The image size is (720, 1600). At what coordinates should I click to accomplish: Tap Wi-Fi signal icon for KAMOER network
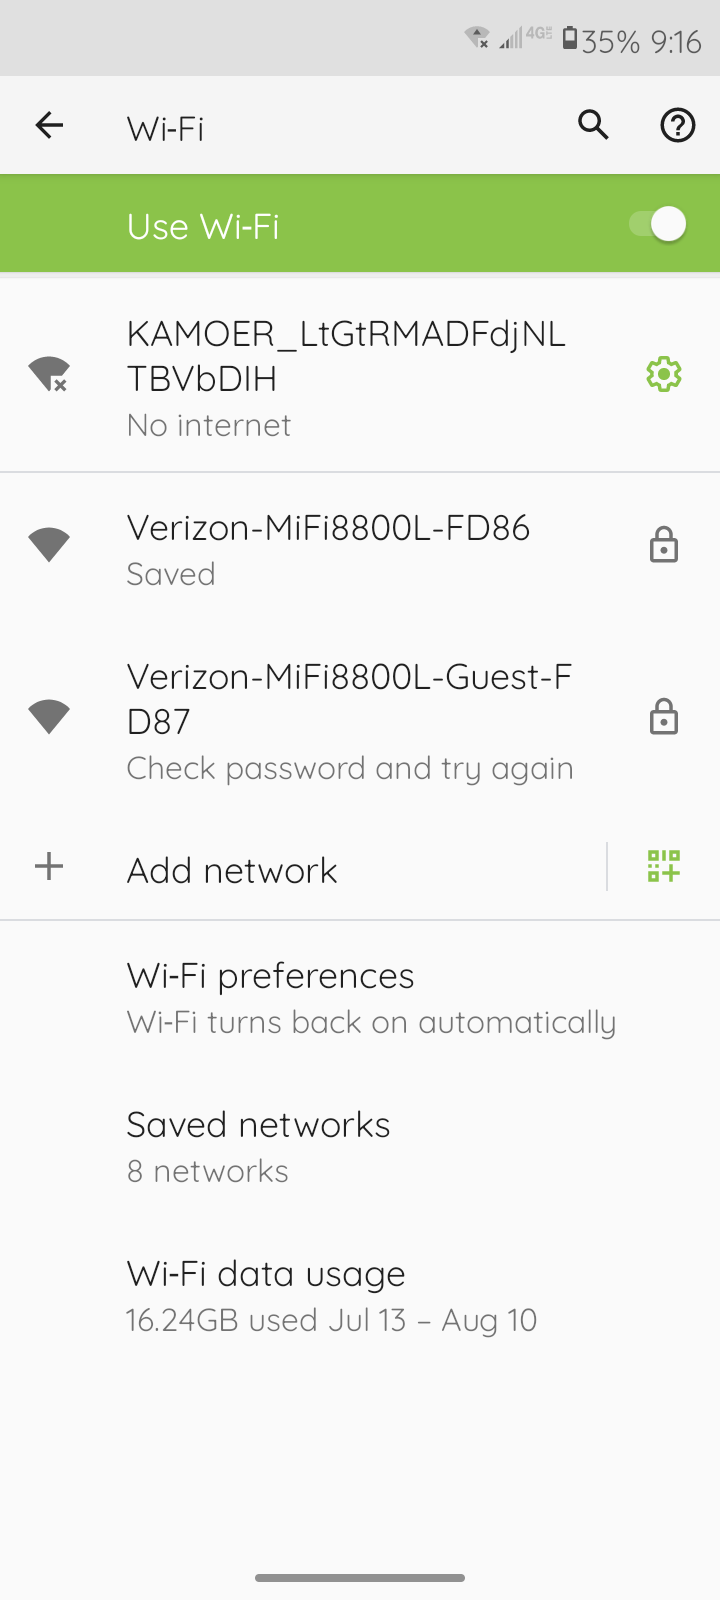pyautogui.click(x=49, y=375)
